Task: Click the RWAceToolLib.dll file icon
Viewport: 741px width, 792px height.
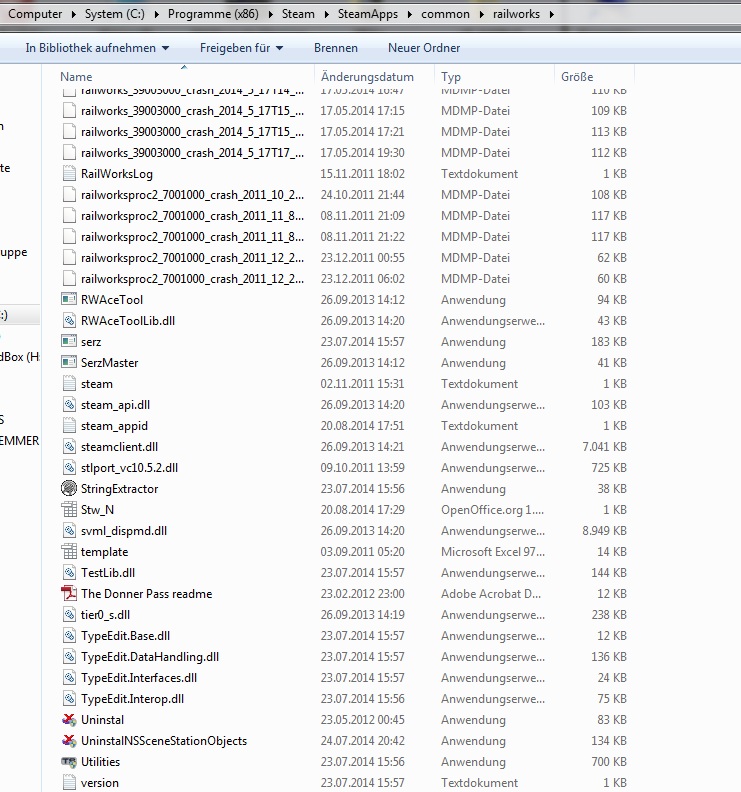Action: (69, 321)
